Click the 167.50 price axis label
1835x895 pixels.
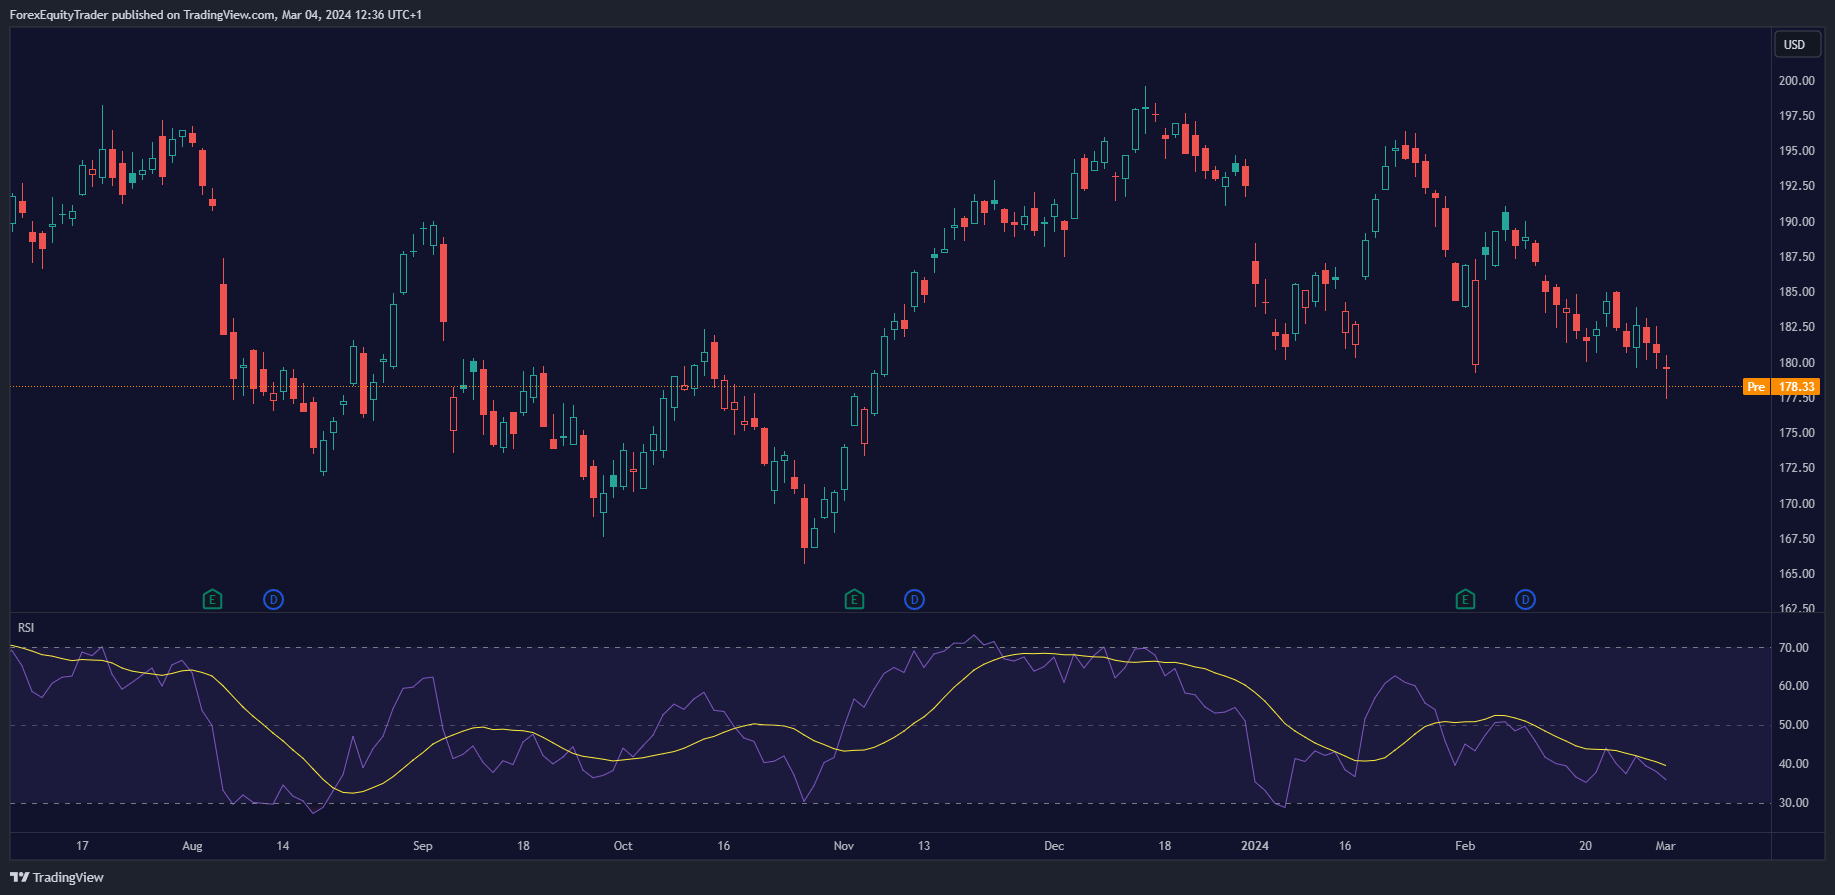click(1797, 539)
